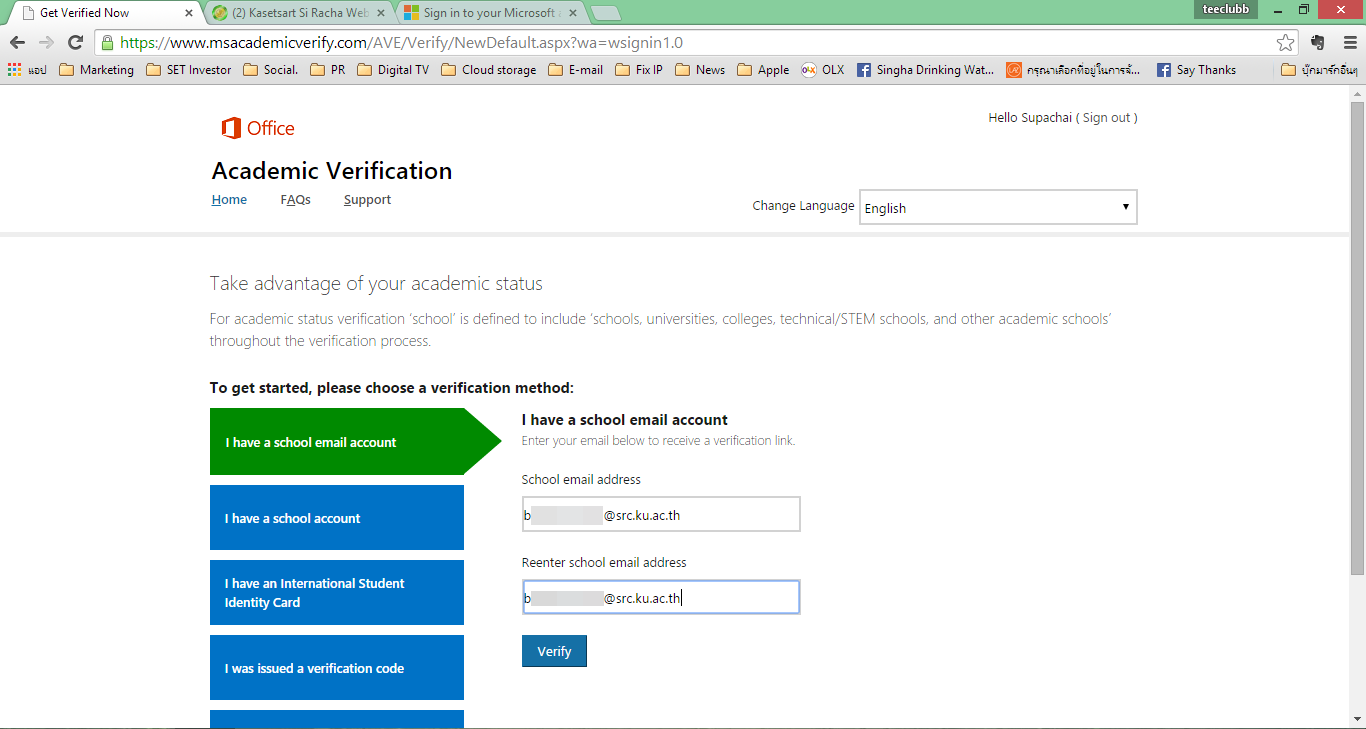This screenshot has width=1366, height=729.
Task: Click 'Take advantage of your academic status' heading
Action: (x=376, y=284)
